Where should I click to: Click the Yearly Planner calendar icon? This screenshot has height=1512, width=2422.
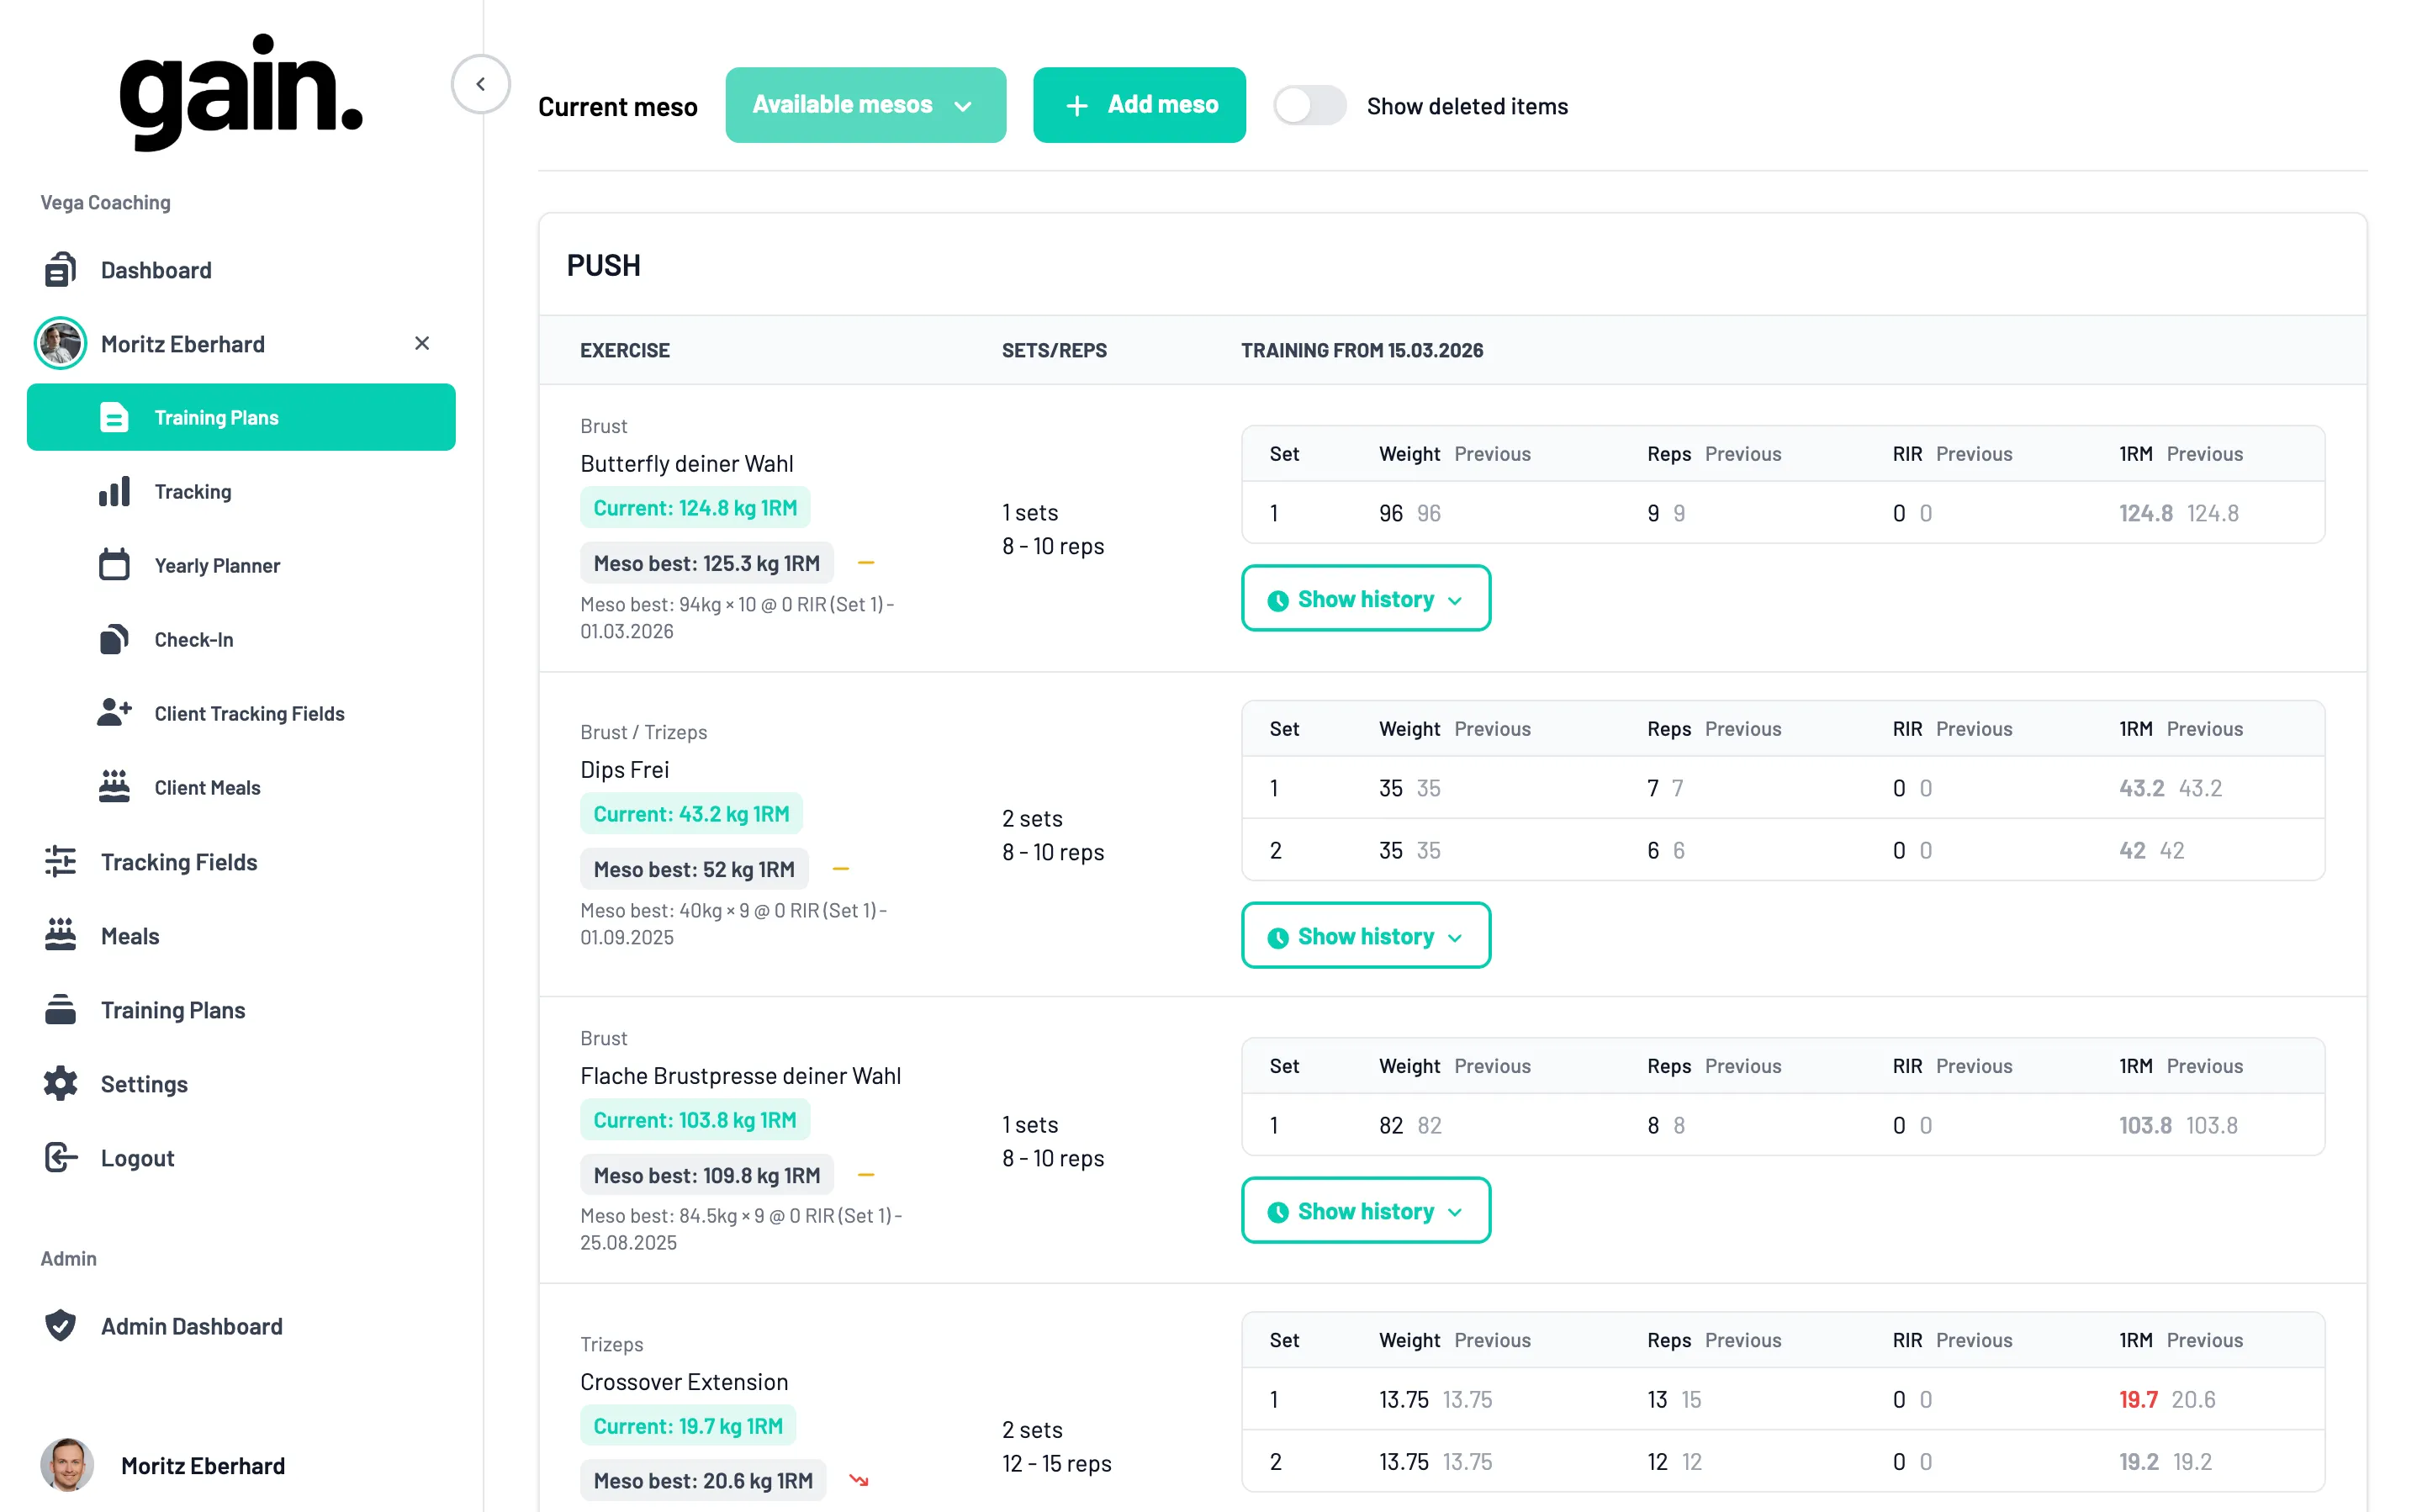tap(114, 565)
